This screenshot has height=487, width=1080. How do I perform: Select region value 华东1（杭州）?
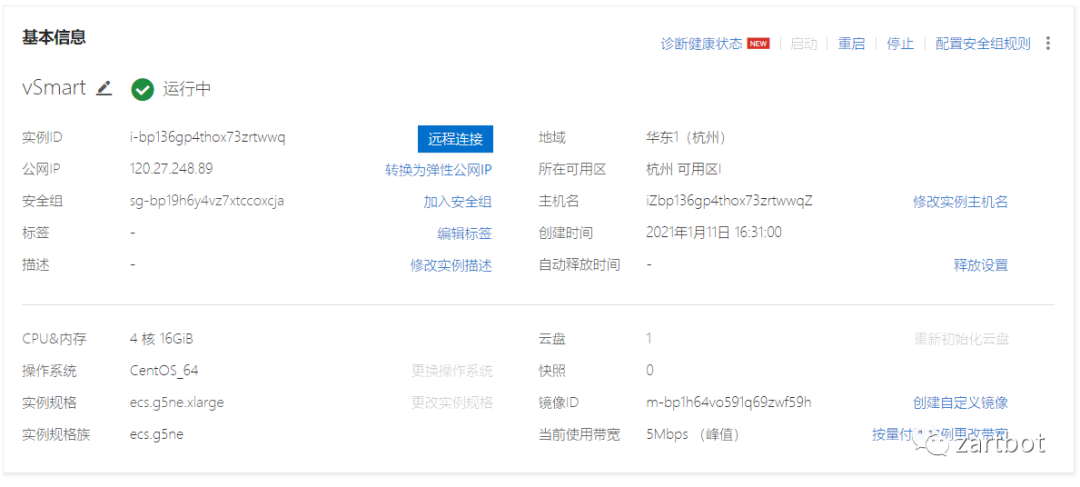[x=686, y=138]
